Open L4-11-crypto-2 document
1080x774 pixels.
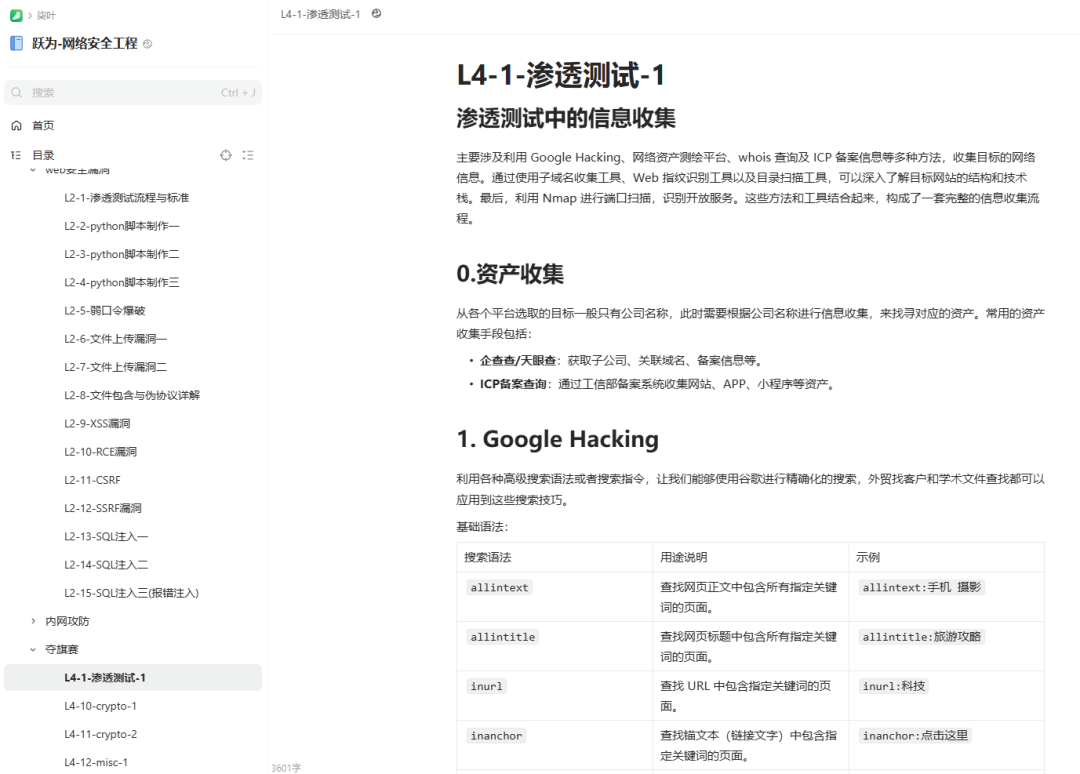pyautogui.click(x=101, y=734)
